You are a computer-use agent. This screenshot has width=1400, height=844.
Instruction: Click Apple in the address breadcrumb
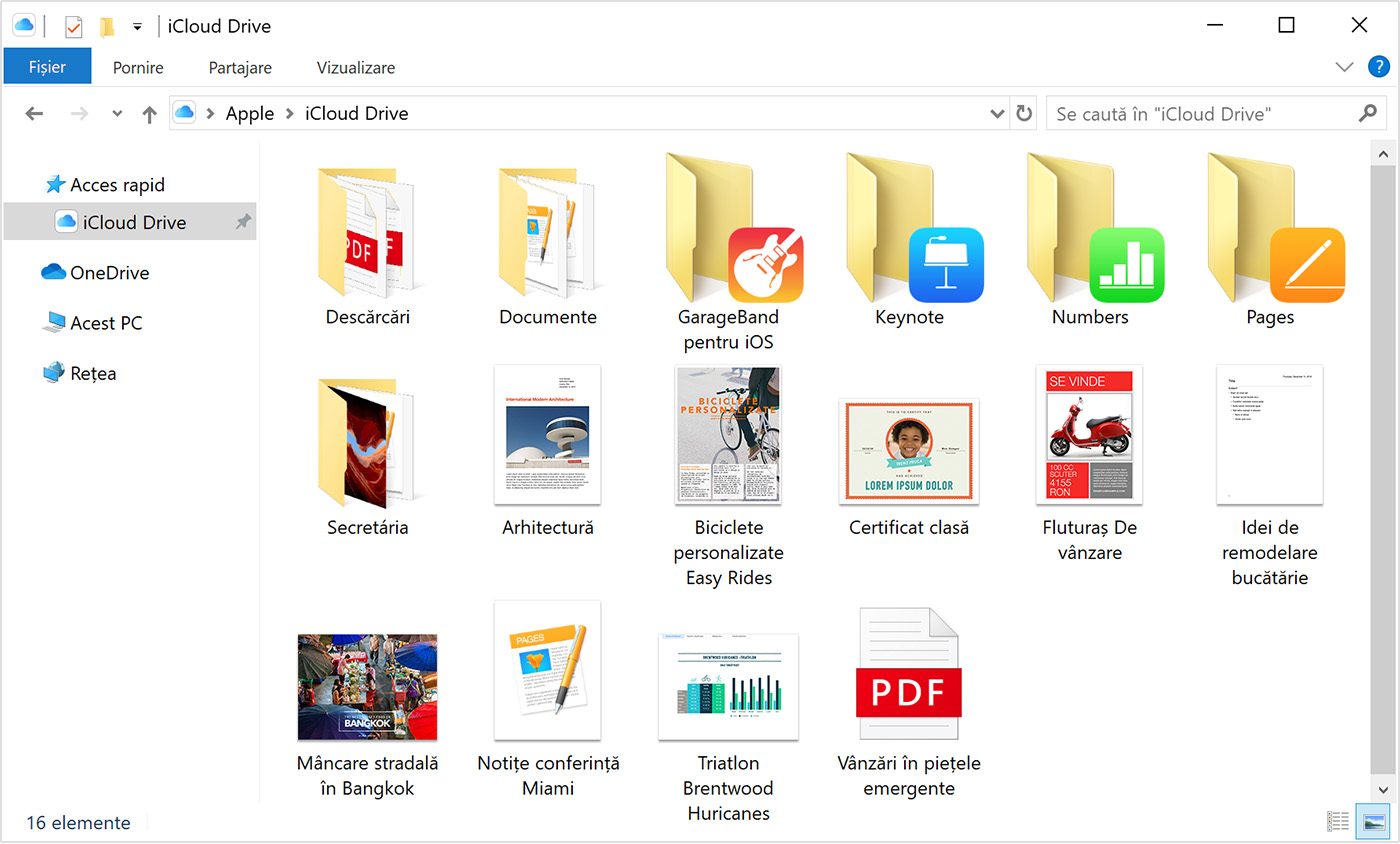point(250,114)
